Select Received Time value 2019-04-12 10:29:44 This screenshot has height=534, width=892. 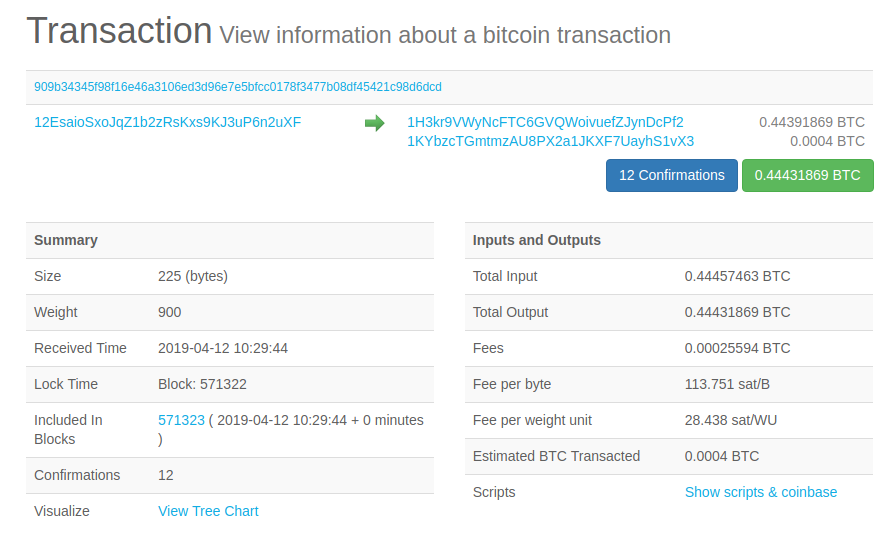[x=223, y=348]
